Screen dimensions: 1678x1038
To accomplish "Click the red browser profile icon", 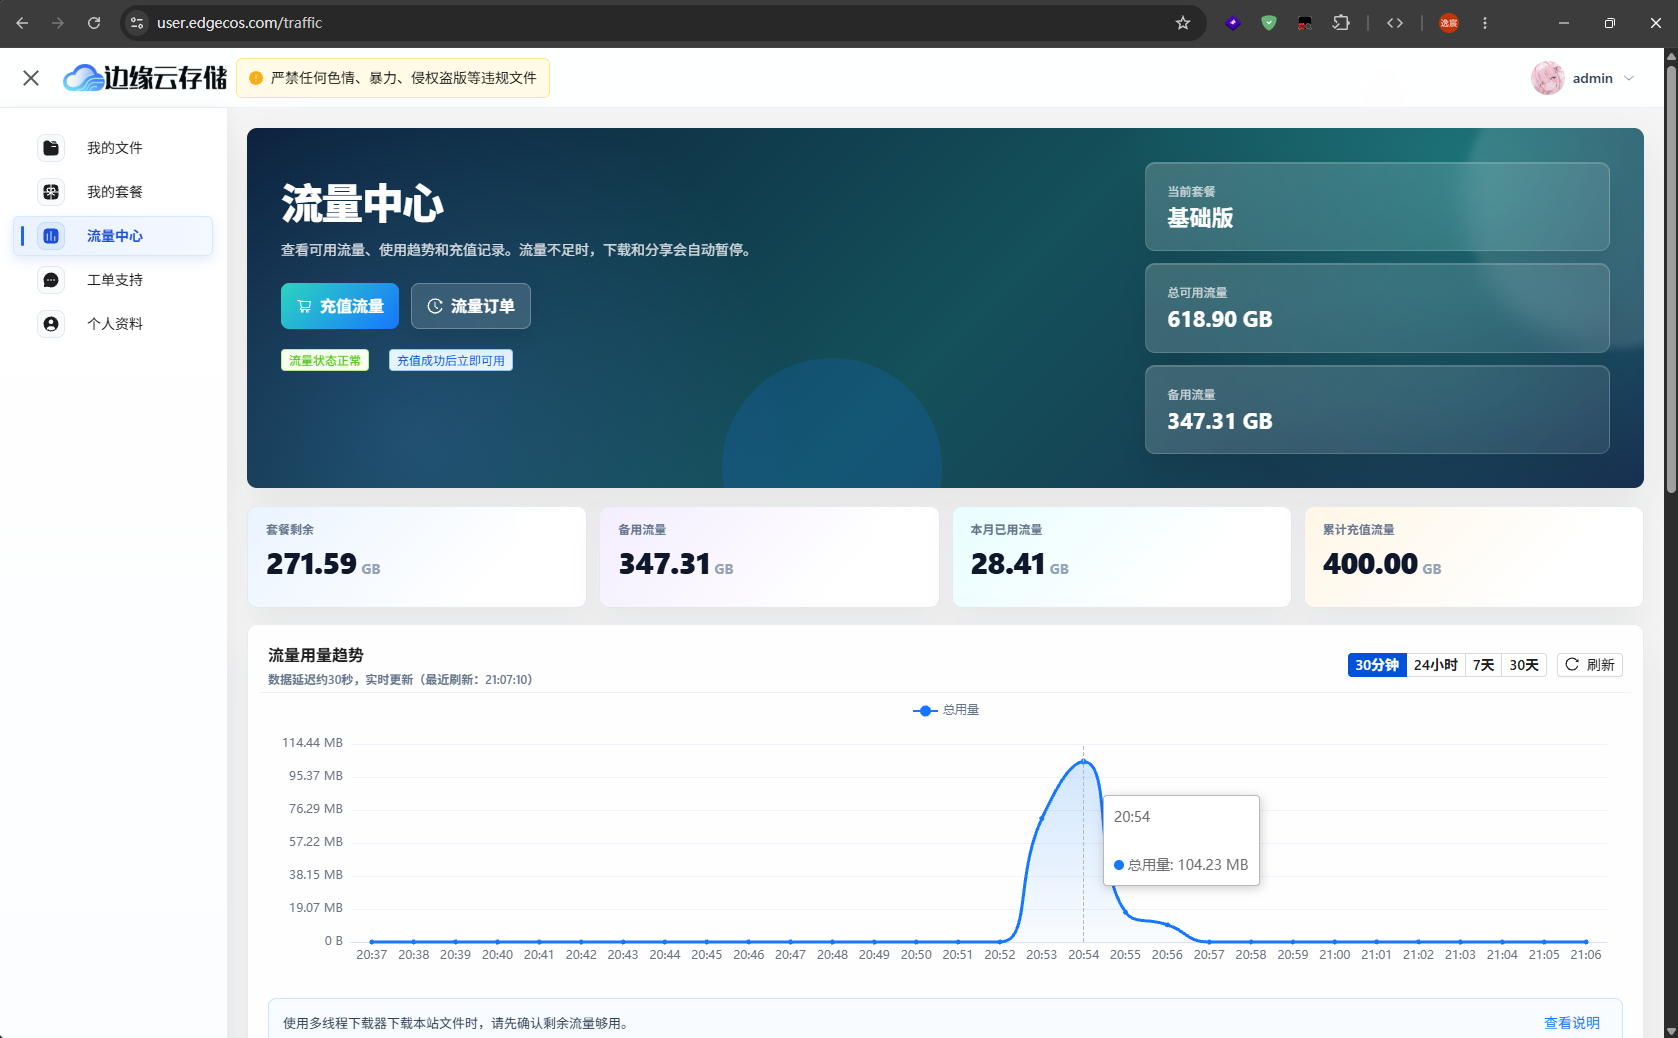I will (1449, 23).
